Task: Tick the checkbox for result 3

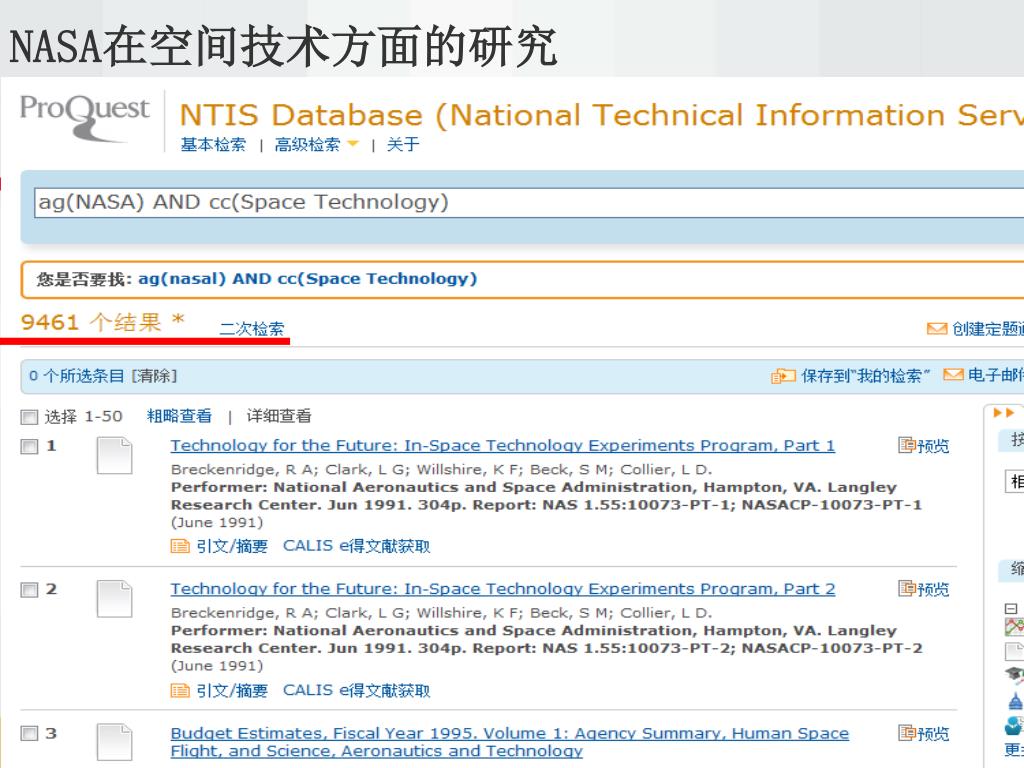Action: pos(29,733)
